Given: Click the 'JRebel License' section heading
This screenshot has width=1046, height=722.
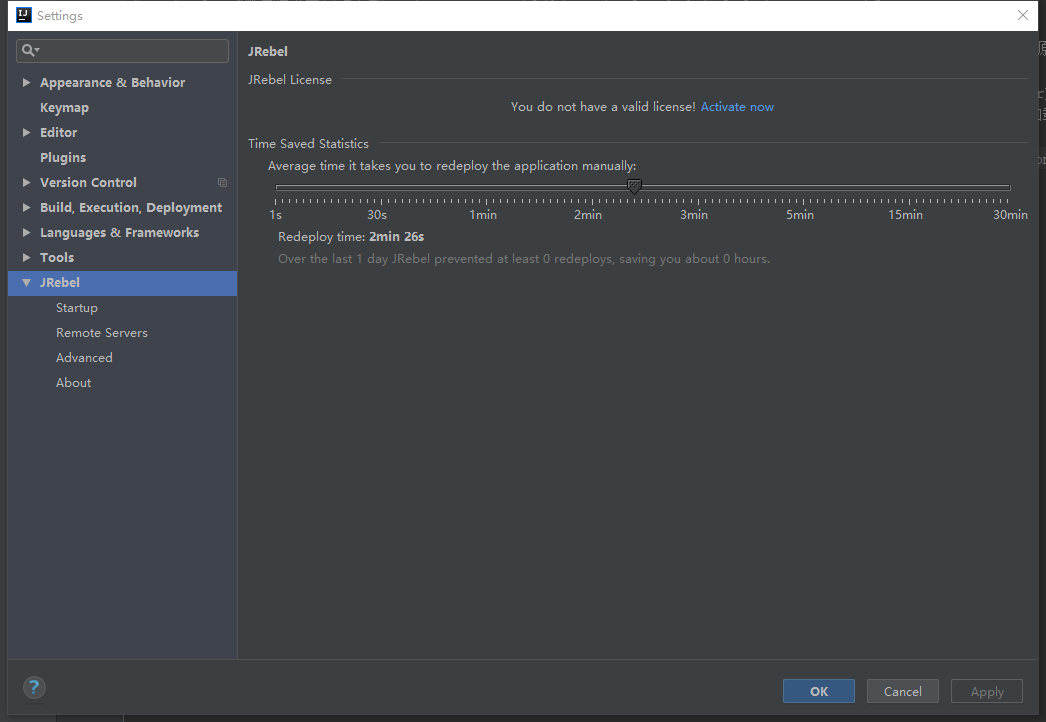Looking at the screenshot, I should [290, 79].
